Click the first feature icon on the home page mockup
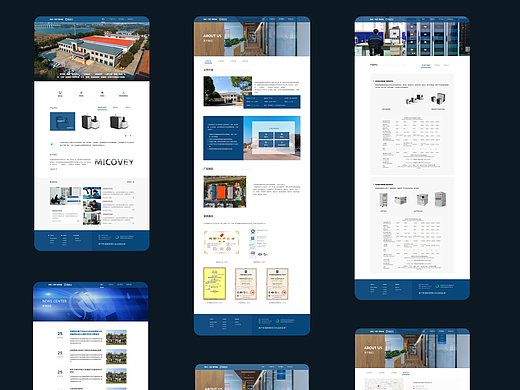This screenshot has width=520, height=390. (x=60, y=93)
